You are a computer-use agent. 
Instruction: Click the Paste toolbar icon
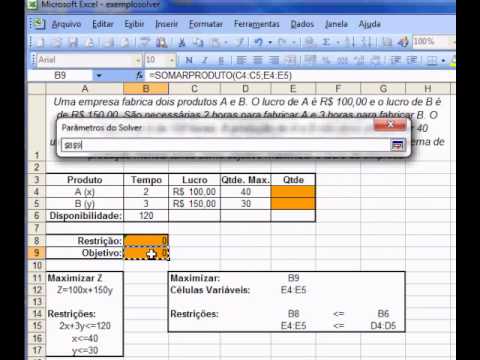click(x=215, y=42)
